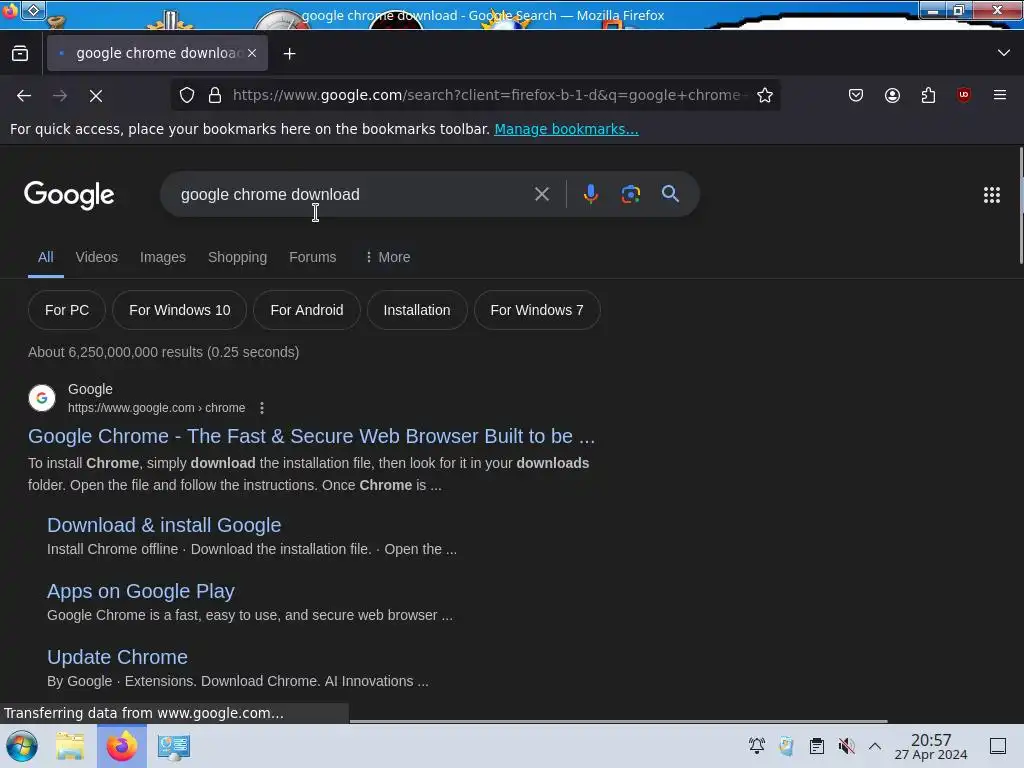Open clock showing 20:57
Viewport: 1024px width, 768px height.
pyautogui.click(x=931, y=746)
